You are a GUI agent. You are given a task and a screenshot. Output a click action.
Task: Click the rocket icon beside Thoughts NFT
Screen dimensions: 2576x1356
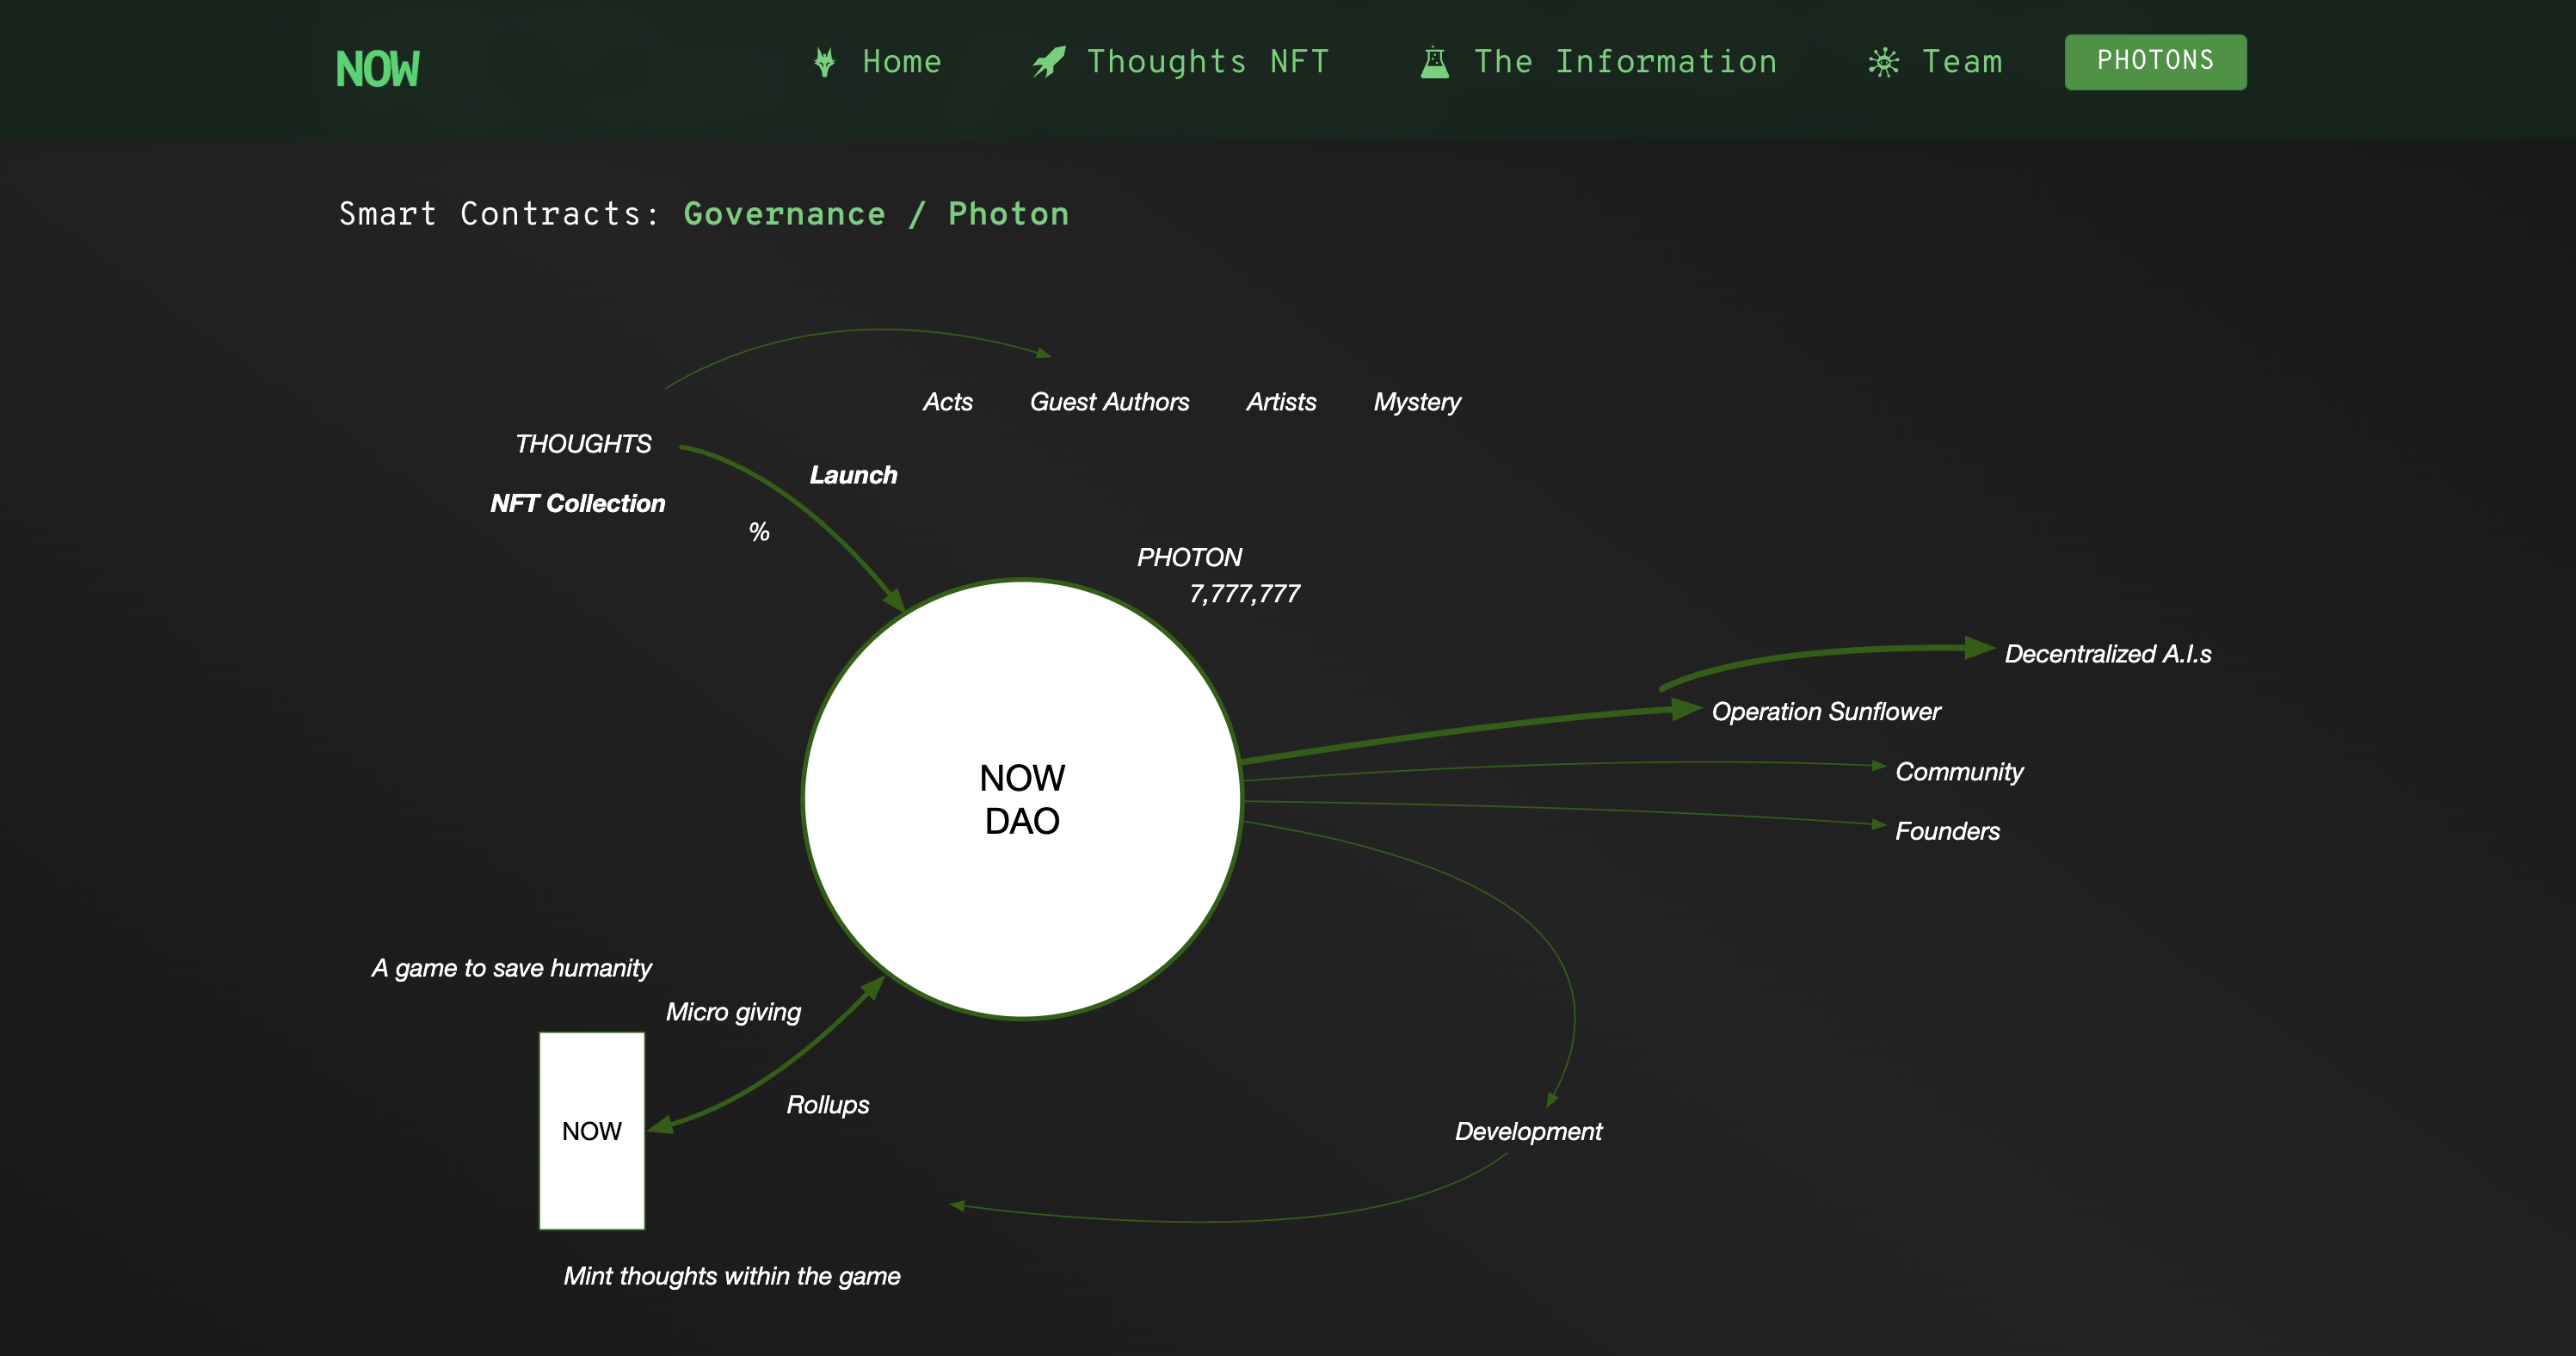1048,62
